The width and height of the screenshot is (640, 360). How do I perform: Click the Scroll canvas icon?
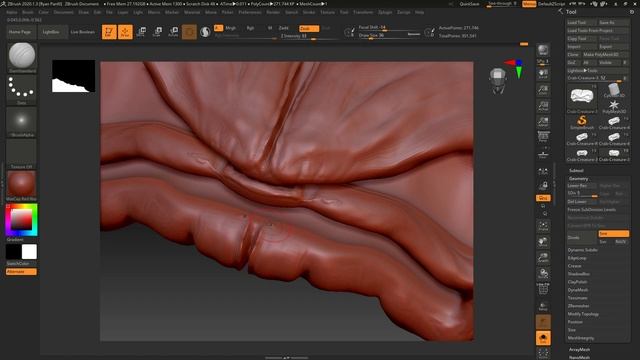coord(543,74)
